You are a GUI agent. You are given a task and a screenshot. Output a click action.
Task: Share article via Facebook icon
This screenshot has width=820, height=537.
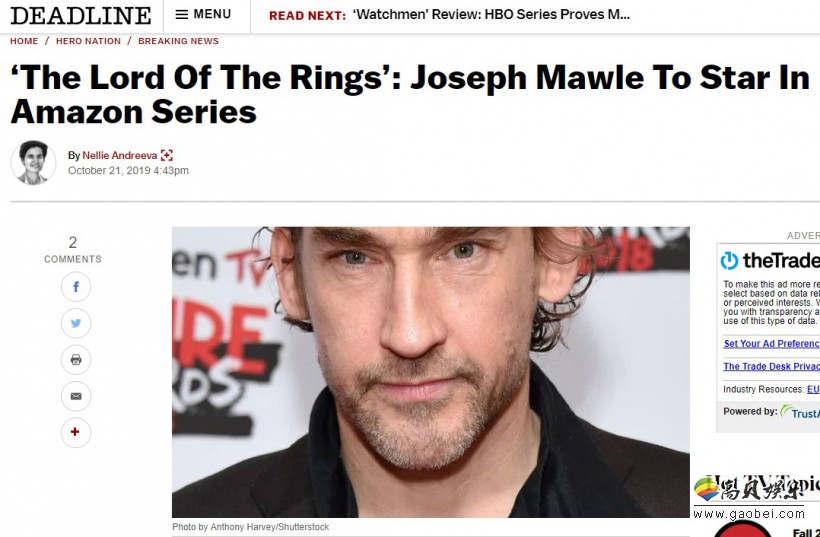(x=76, y=287)
